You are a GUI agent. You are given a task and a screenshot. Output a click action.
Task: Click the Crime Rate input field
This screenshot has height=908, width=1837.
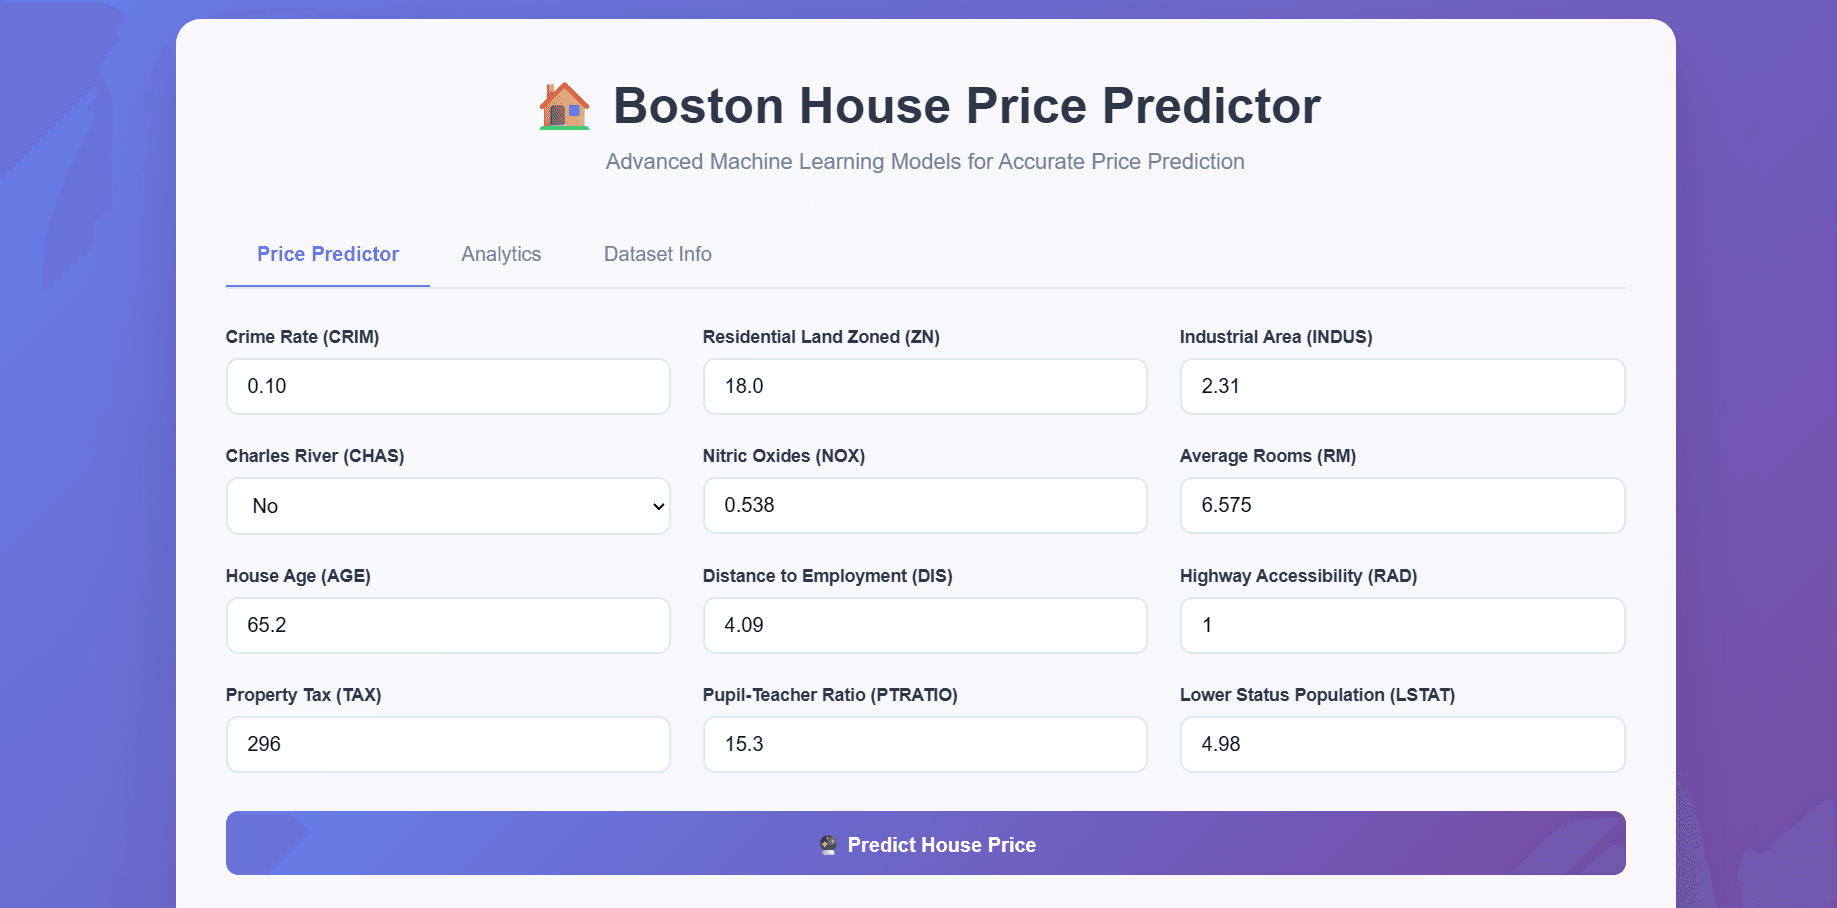(x=448, y=386)
